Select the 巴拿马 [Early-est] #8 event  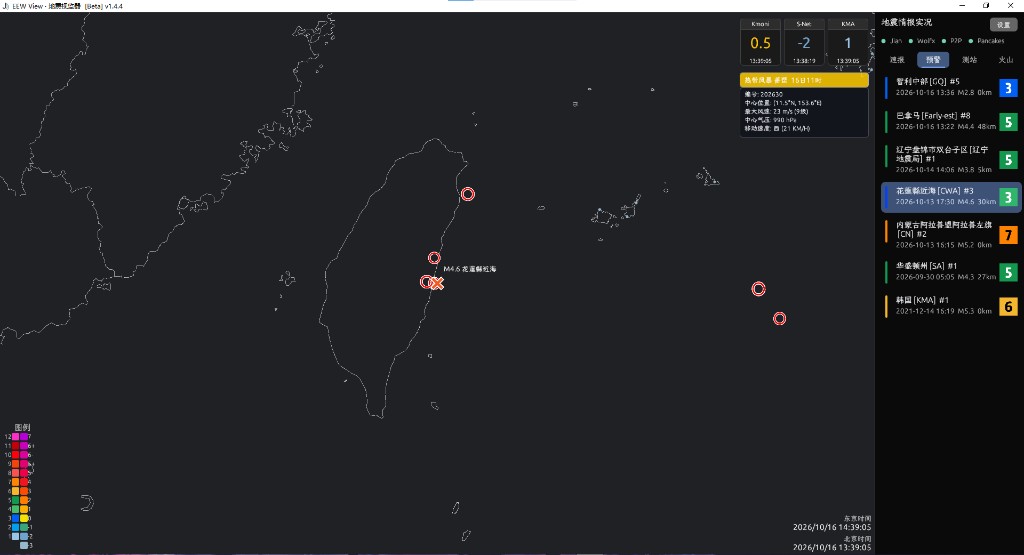pos(951,121)
